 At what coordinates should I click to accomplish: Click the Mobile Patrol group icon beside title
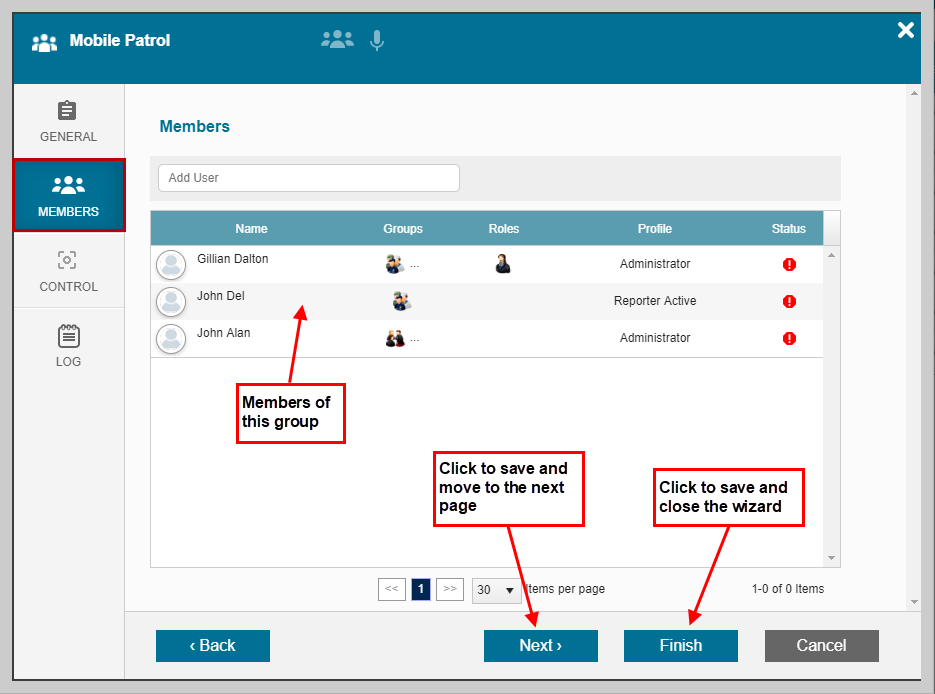coord(44,43)
